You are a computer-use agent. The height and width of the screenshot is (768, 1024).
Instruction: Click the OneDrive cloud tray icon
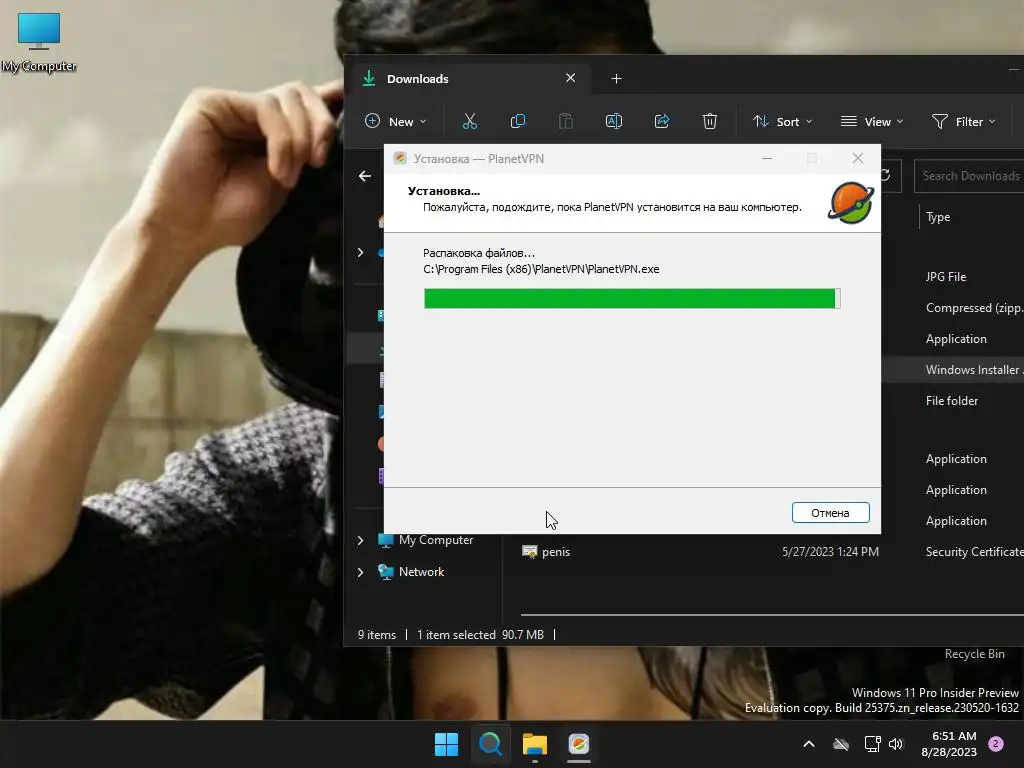(841, 744)
